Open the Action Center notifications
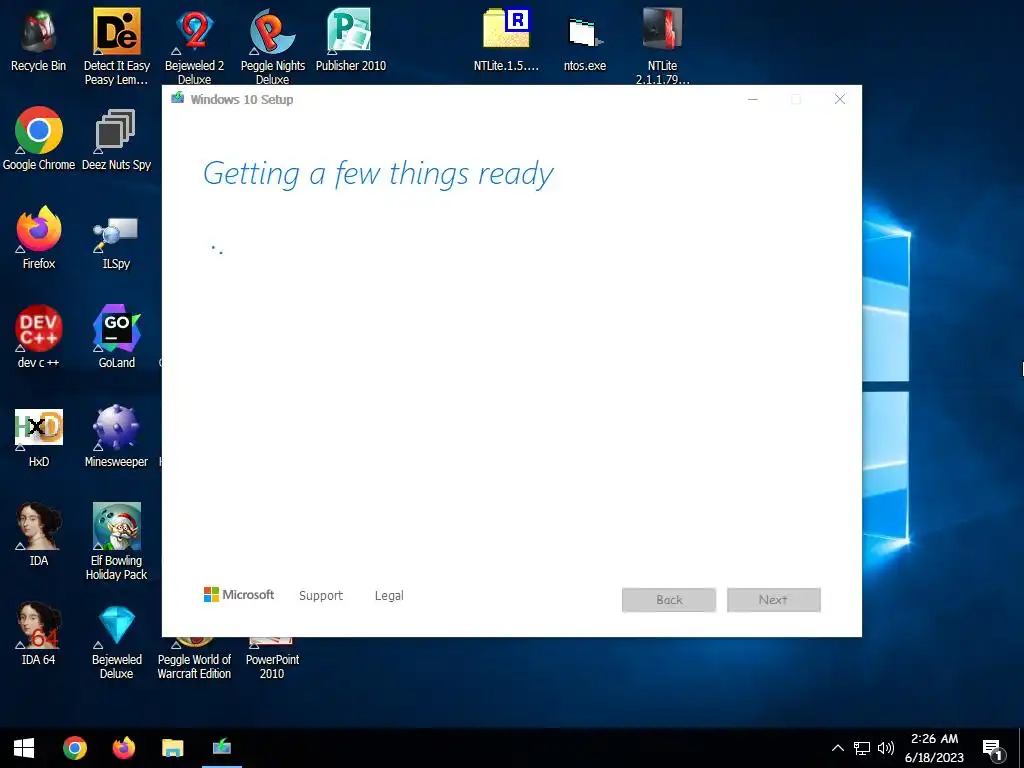The height and width of the screenshot is (768, 1024). 992,748
